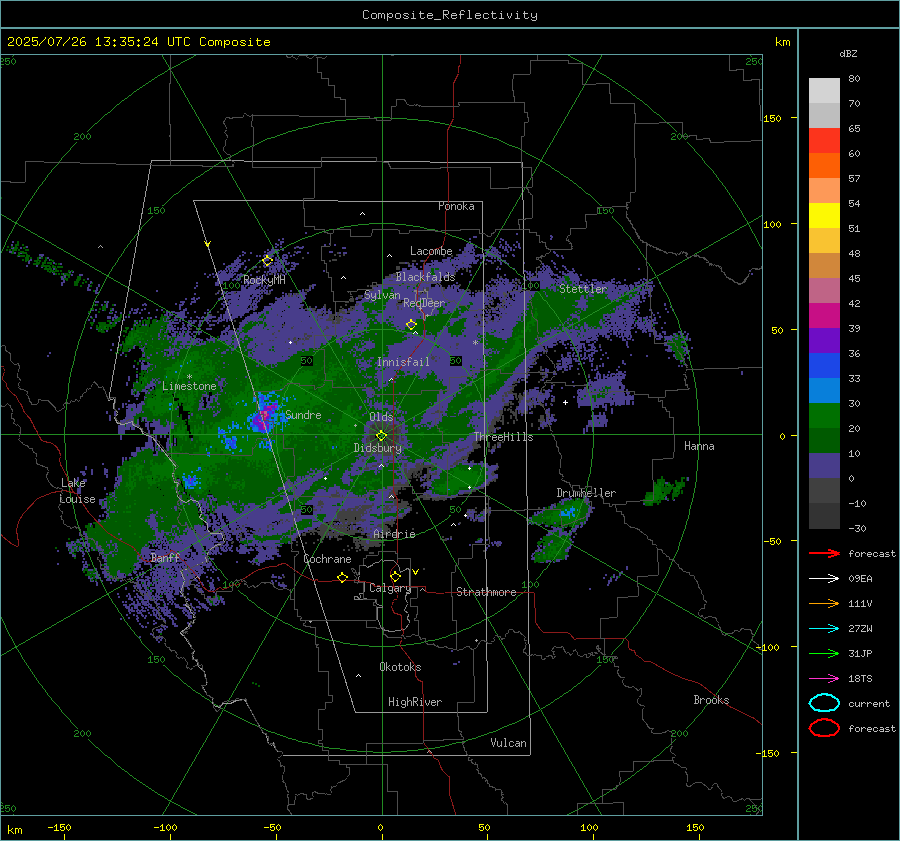Click the yellow radar-center diamond above Didsbury
900x841 pixels.
(381, 436)
